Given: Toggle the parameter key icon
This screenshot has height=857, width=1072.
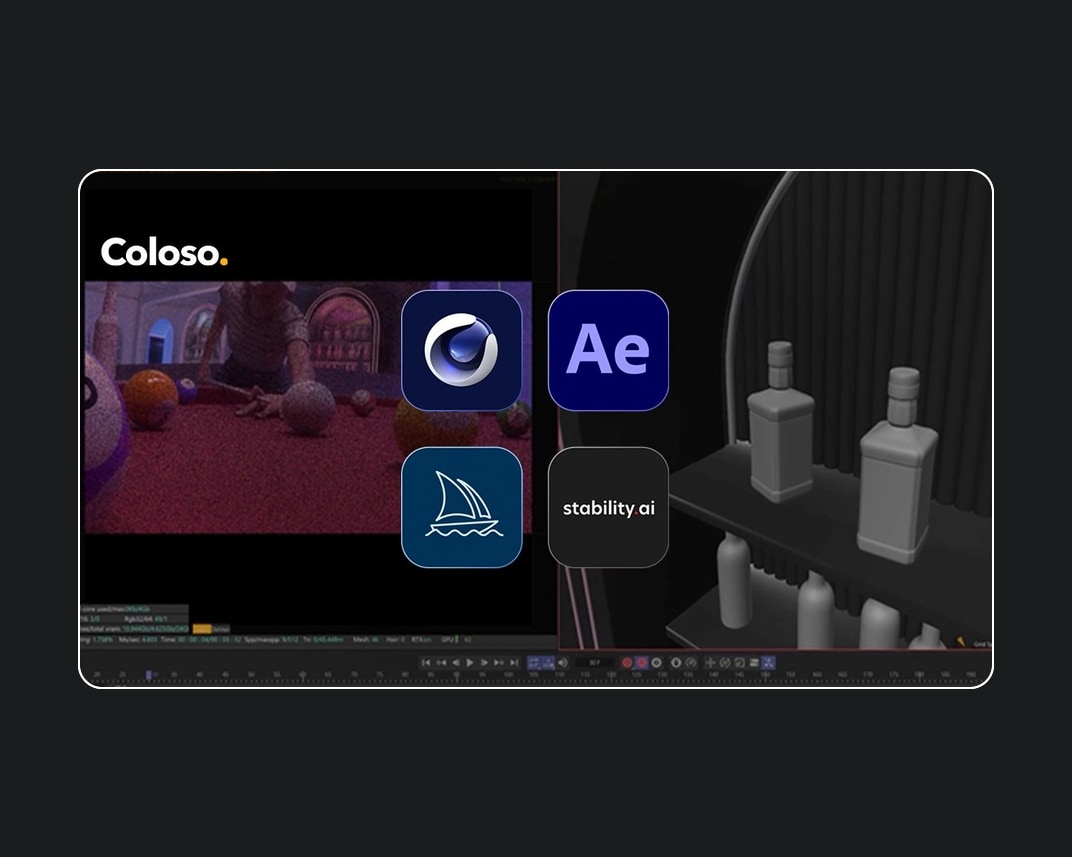Looking at the screenshot, I should tap(754, 662).
